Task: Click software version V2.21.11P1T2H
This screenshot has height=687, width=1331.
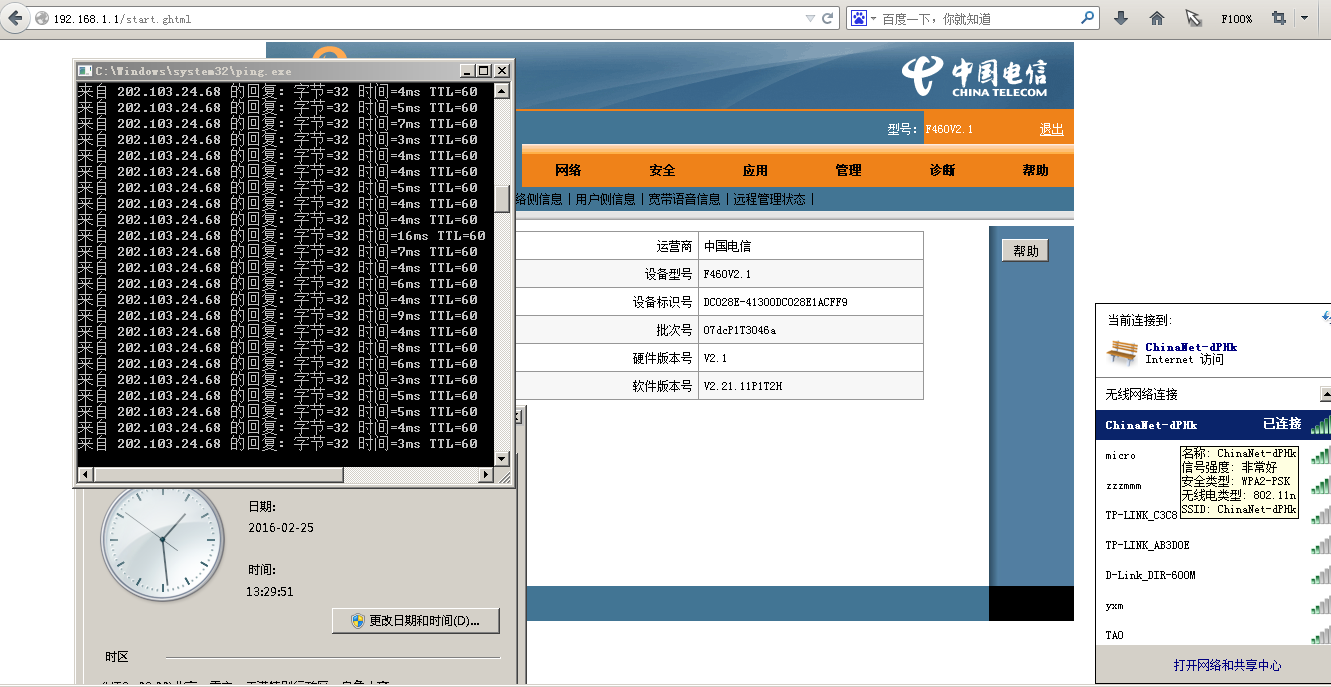Action: click(742, 386)
